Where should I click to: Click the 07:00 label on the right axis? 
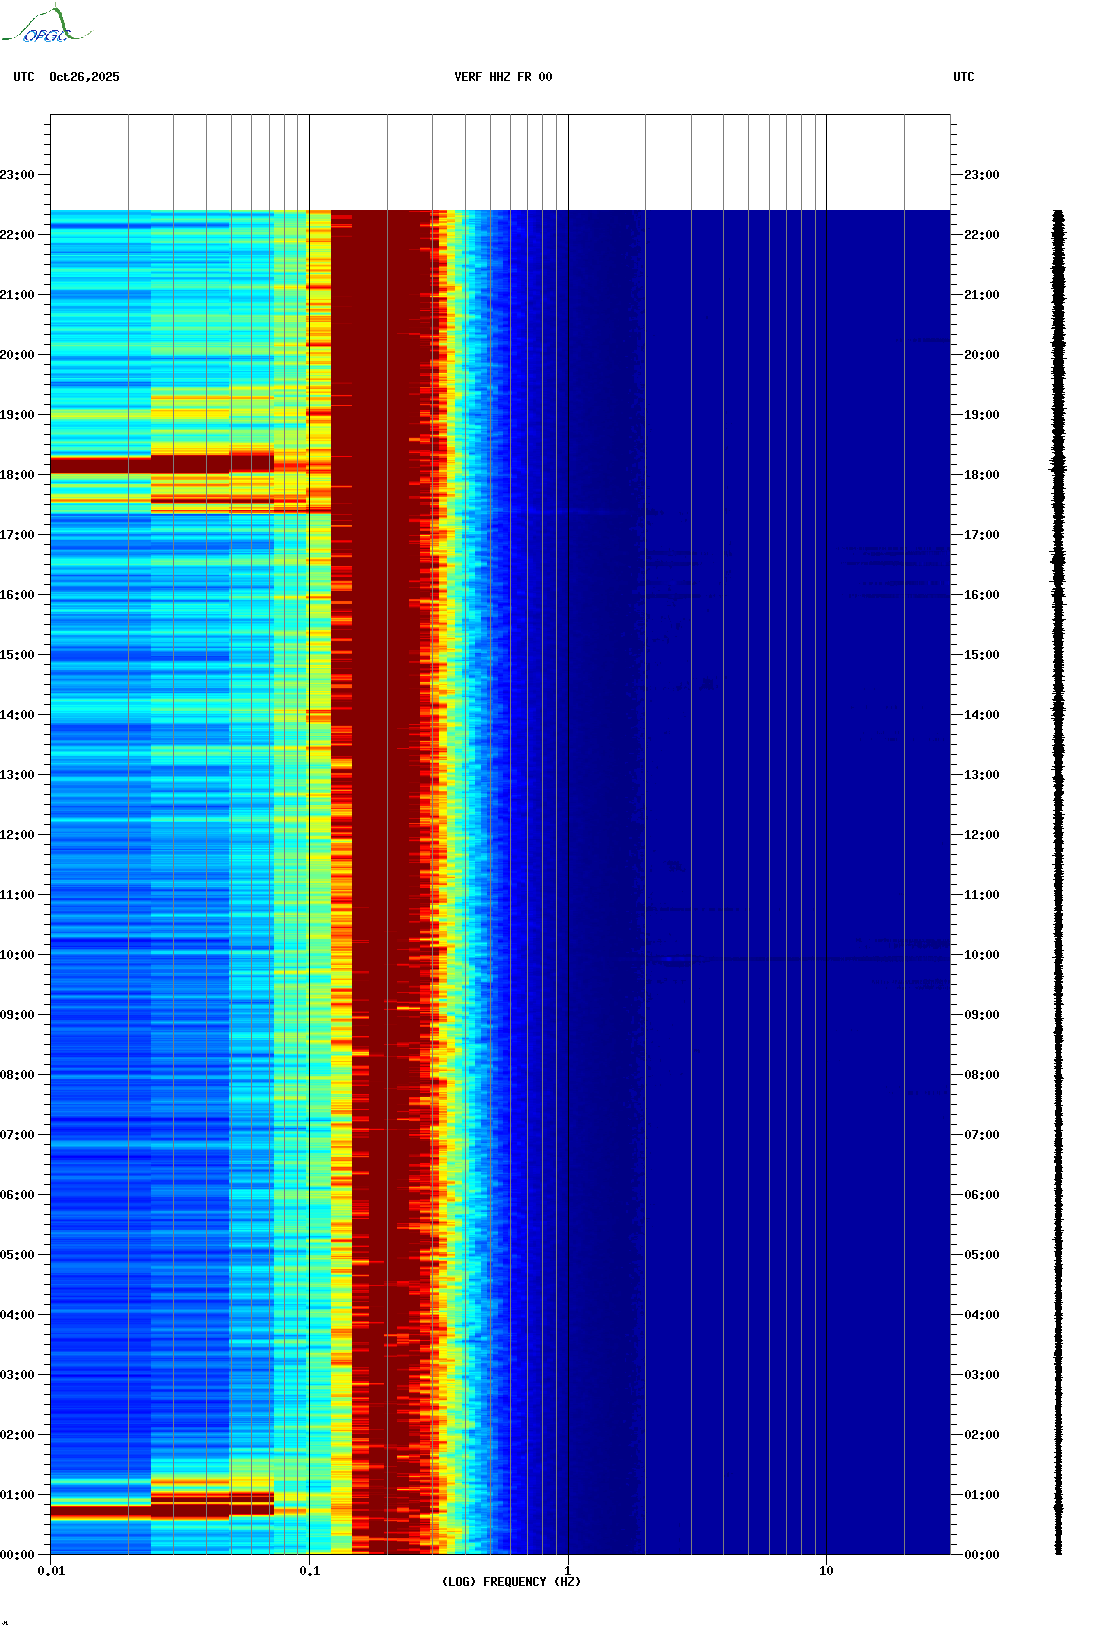[x=982, y=1135]
